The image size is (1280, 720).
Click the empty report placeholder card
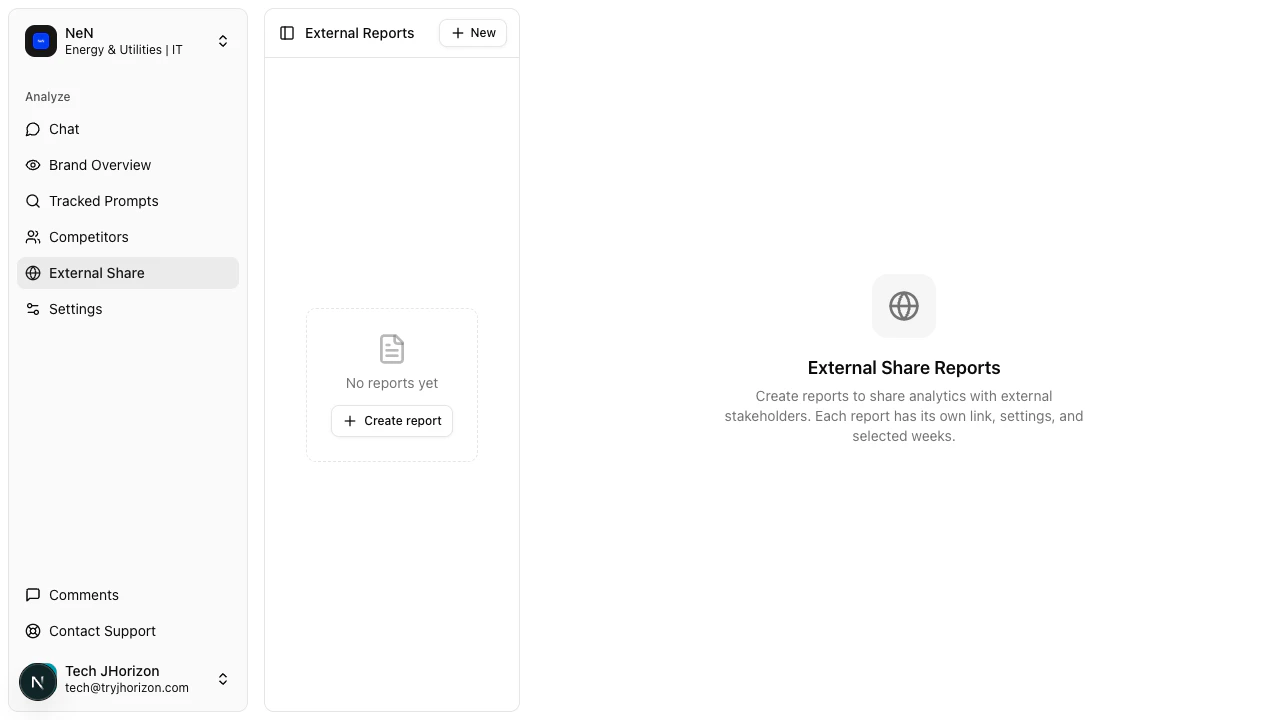pos(391,385)
